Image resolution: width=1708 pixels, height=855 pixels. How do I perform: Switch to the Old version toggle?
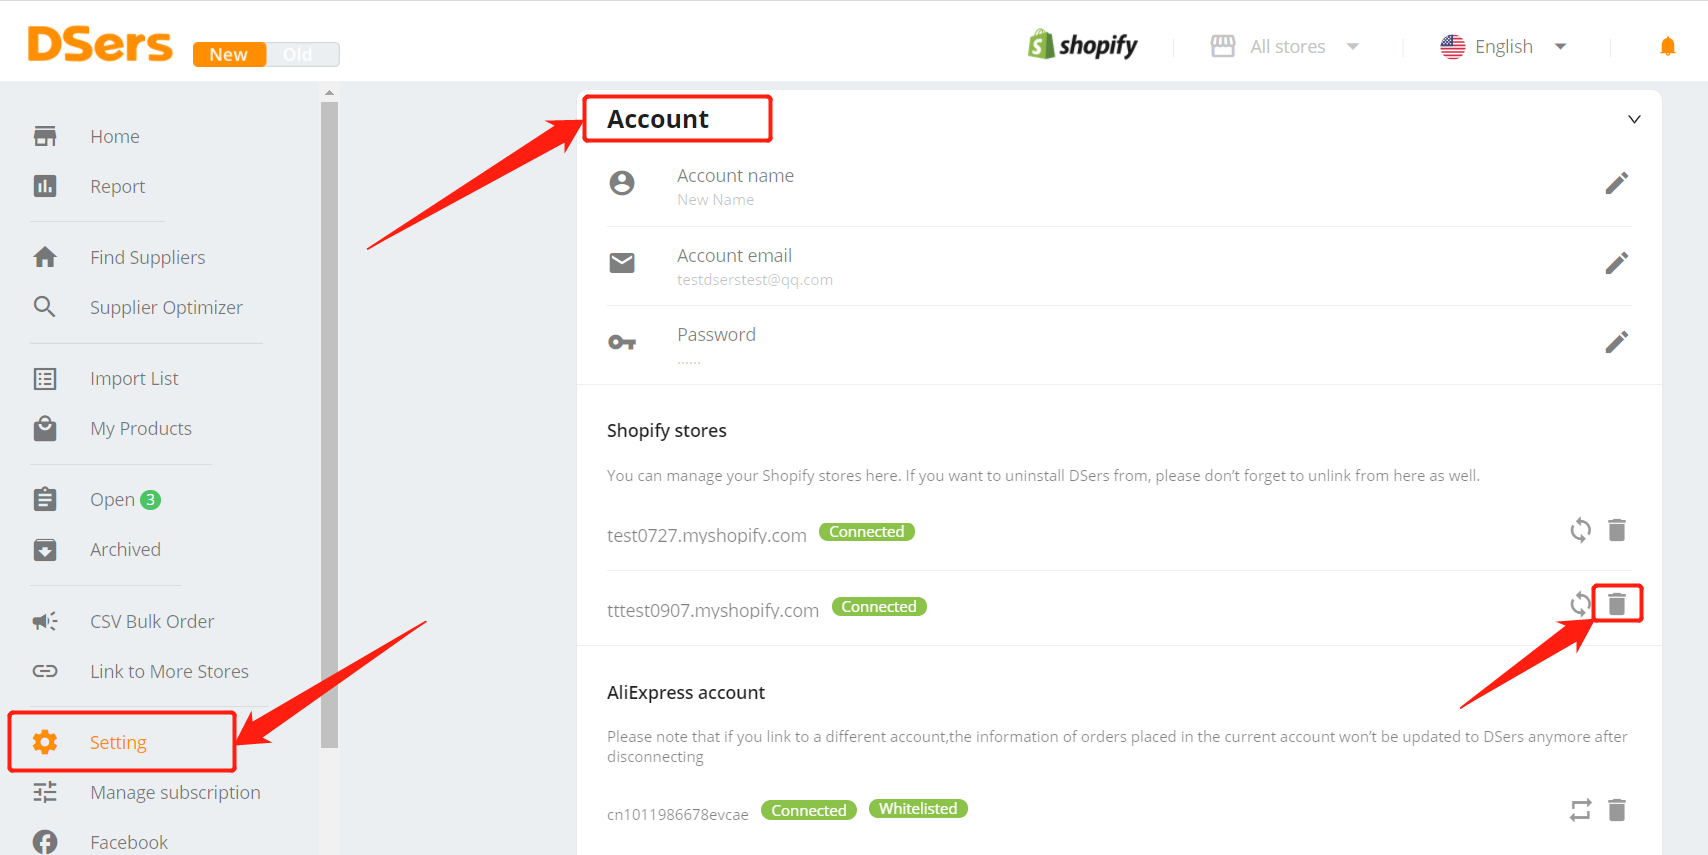point(298,55)
